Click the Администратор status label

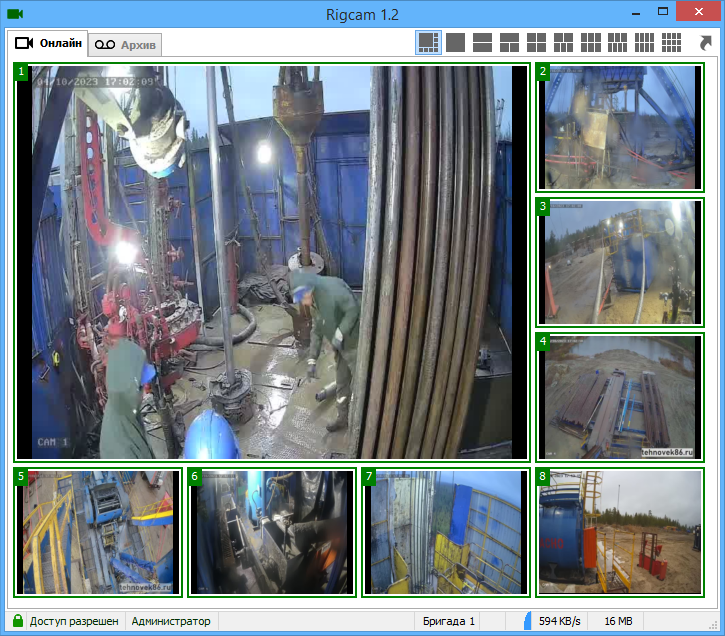(171, 621)
